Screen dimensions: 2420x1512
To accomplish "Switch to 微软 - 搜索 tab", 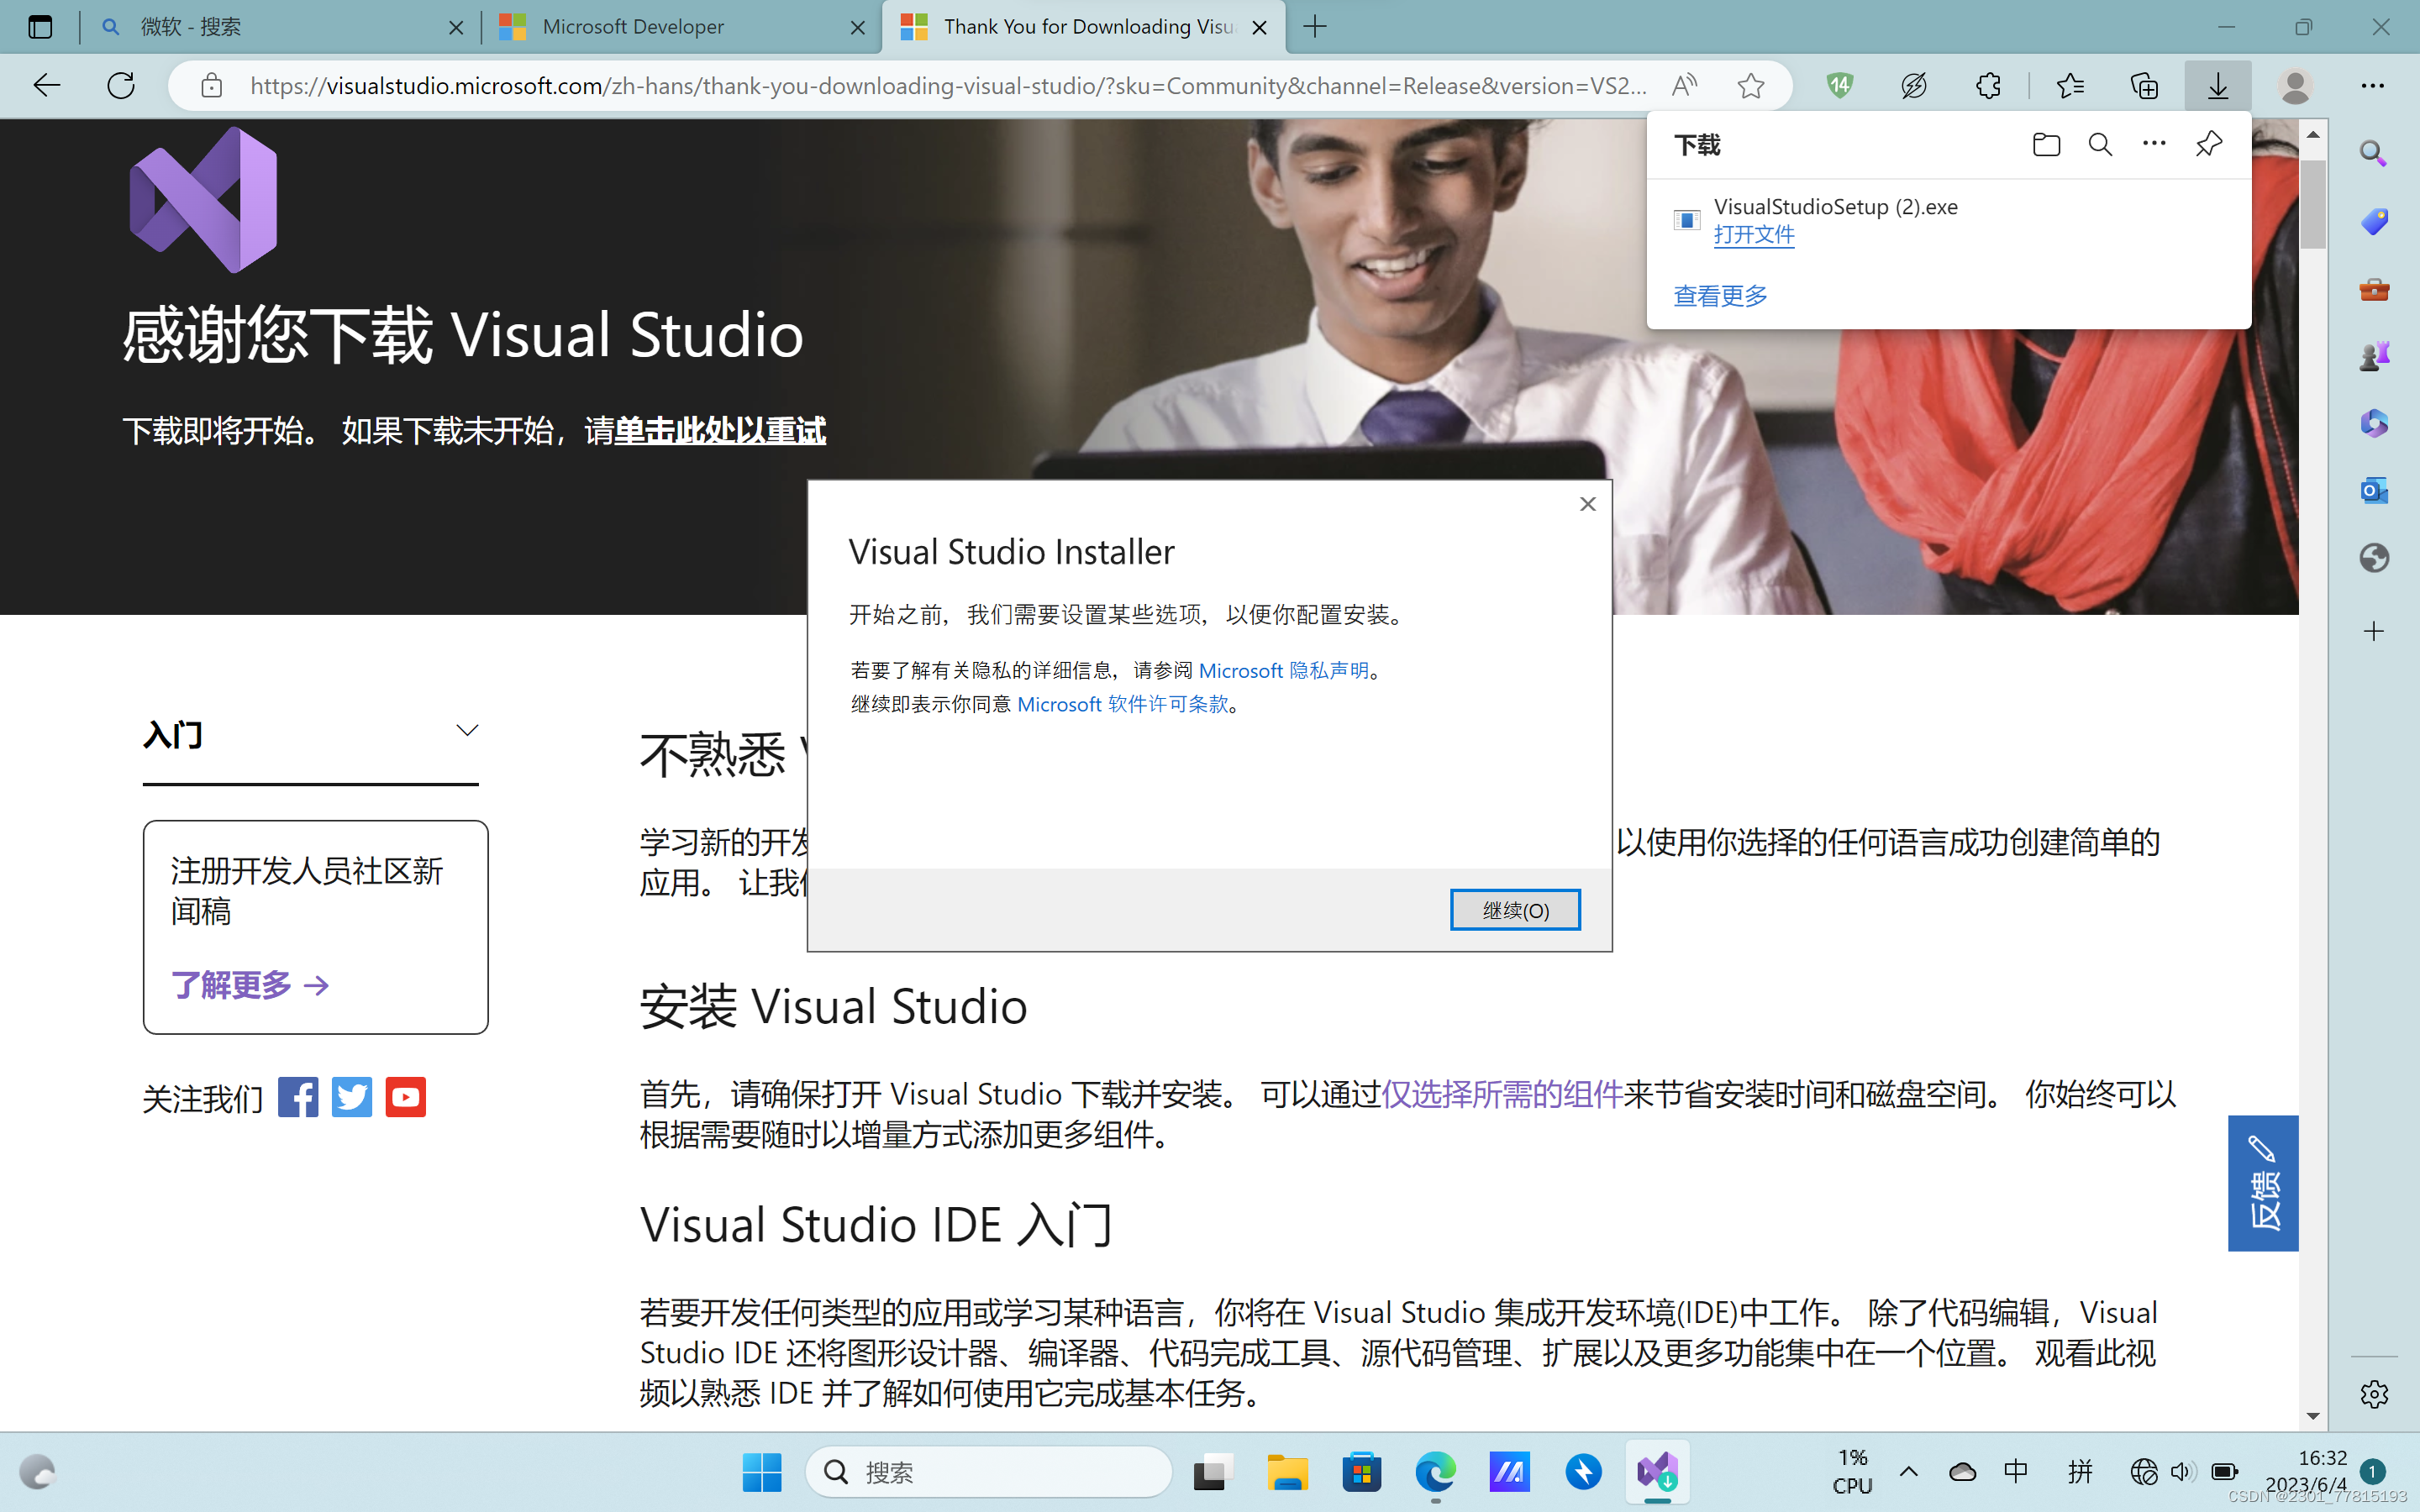I will tap(190, 27).
